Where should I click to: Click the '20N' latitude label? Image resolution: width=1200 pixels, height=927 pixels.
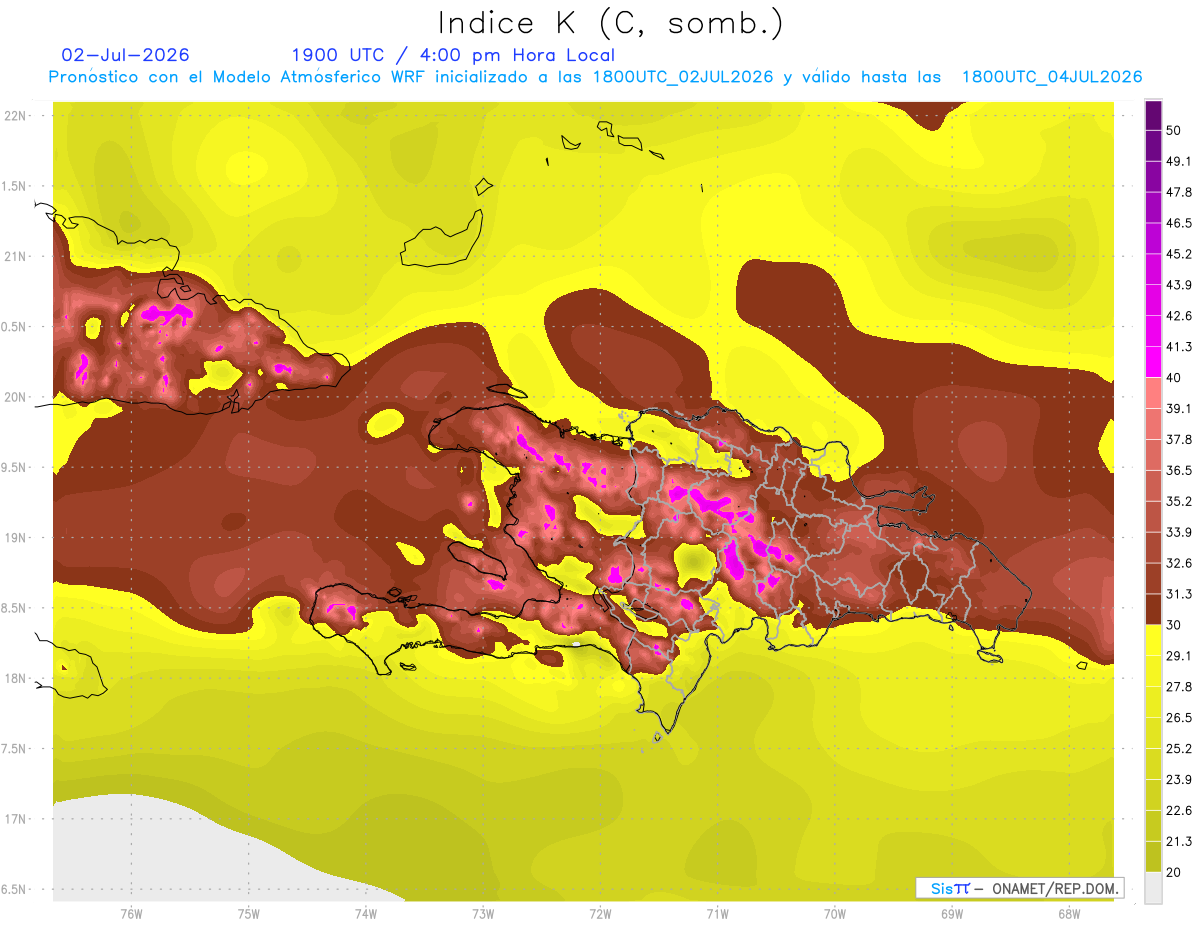click(16, 397)
